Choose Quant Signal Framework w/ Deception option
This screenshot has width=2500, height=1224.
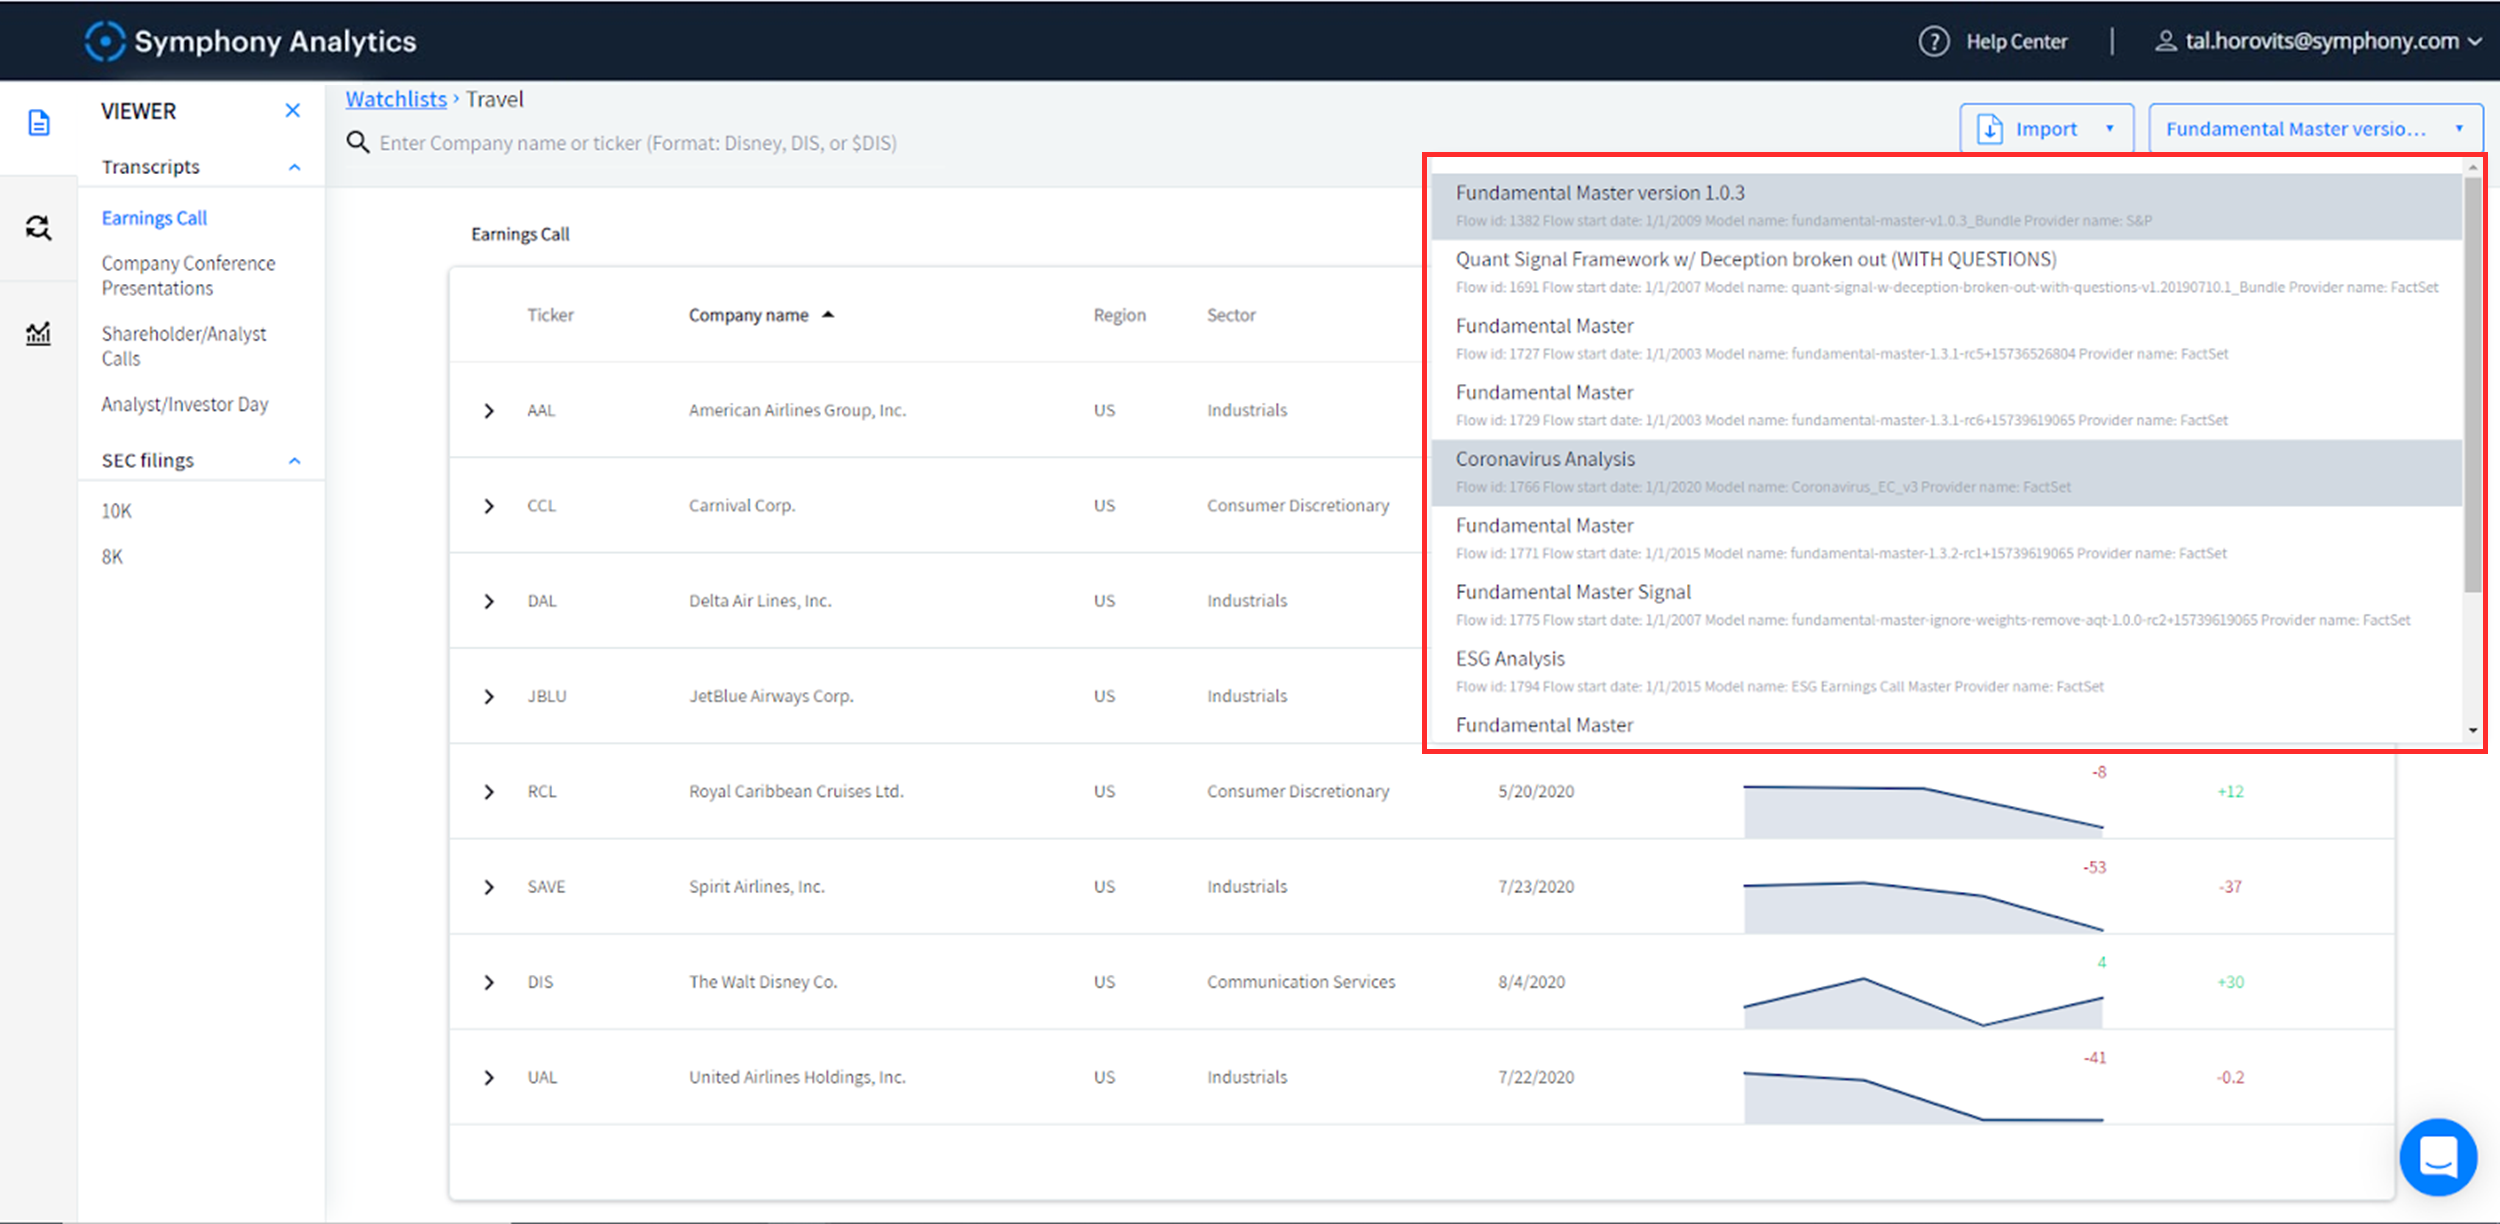pyautogui.click(x=1946, y=272)
